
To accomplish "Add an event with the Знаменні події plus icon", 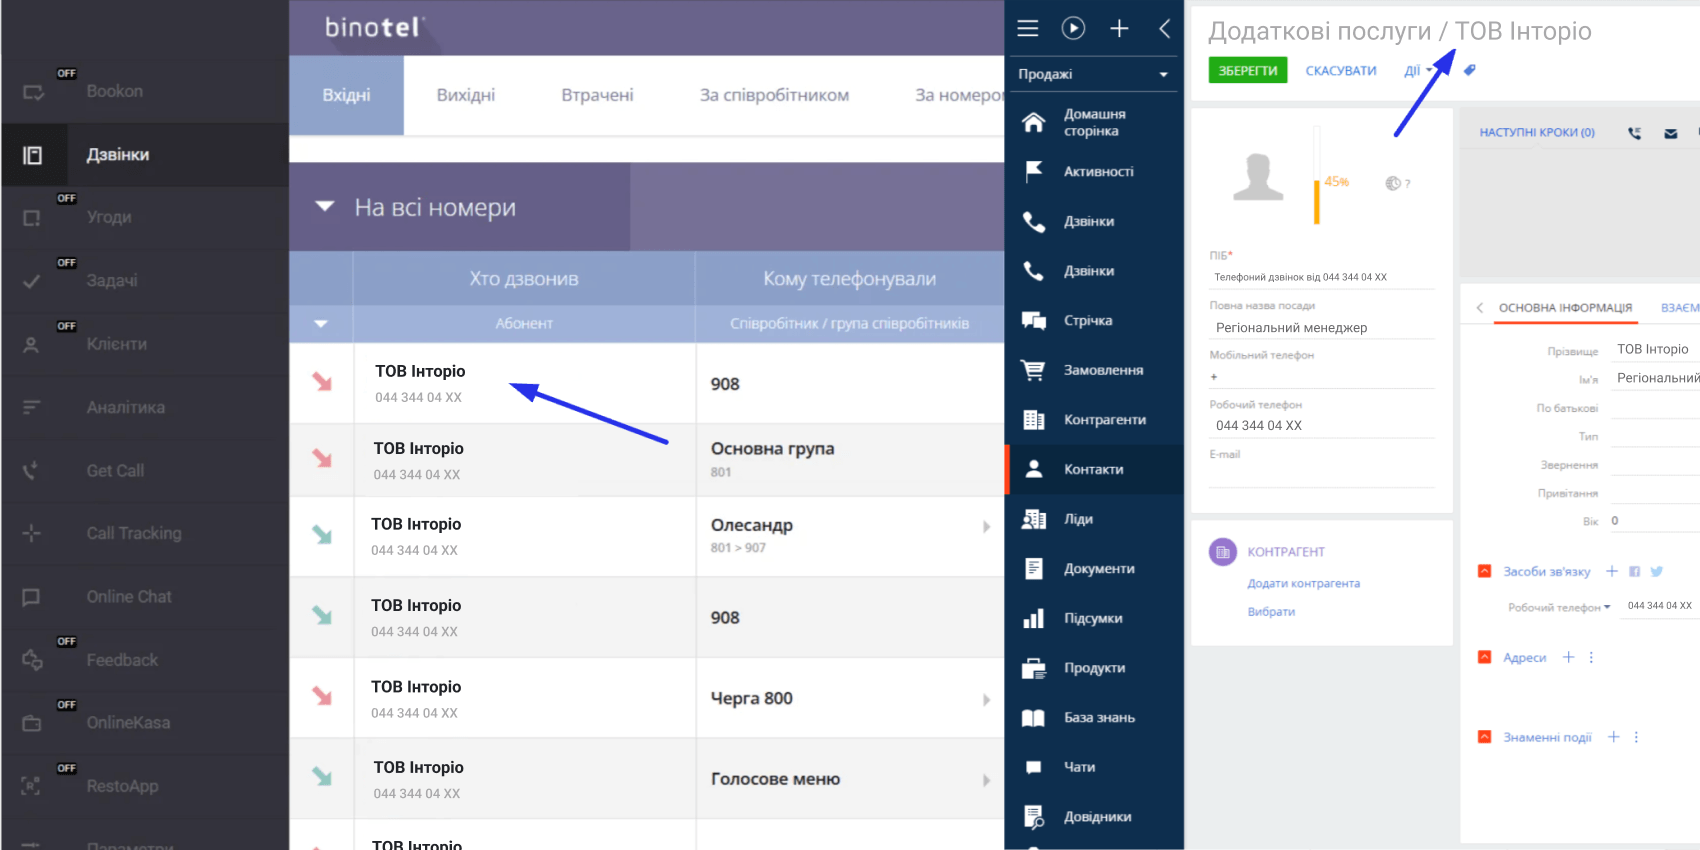I will coord(1613,737).
